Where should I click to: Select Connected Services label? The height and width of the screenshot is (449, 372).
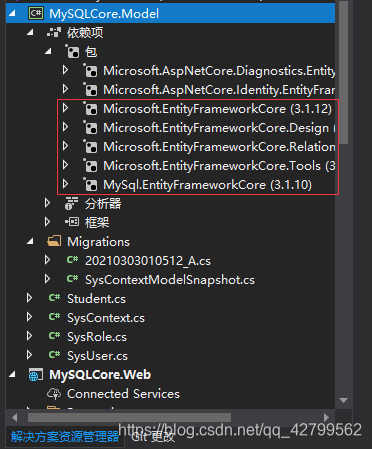pyautogui.click(x=123, y=394)
